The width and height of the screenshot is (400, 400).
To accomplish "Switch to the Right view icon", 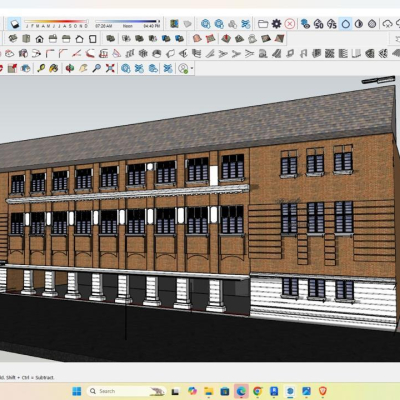I will pos(53,39).
